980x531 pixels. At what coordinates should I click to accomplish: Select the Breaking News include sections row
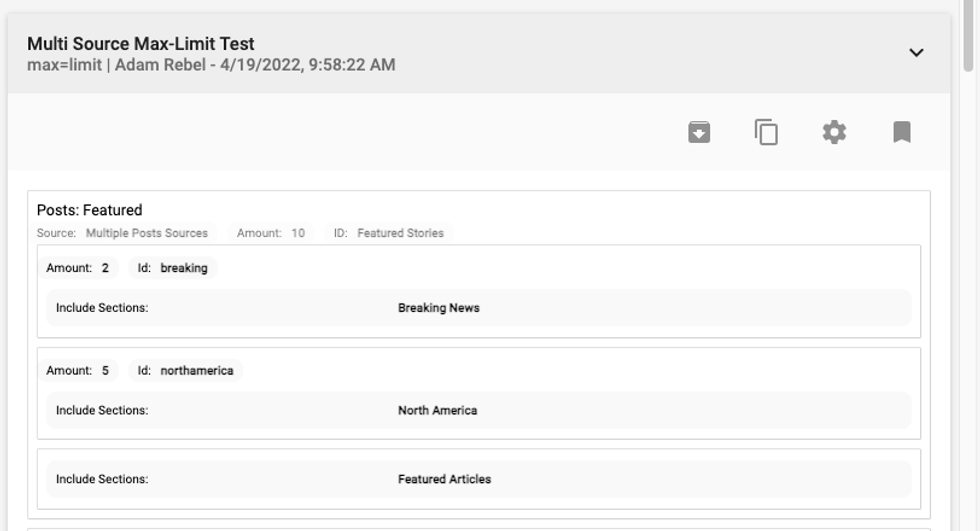coord(478,308)
